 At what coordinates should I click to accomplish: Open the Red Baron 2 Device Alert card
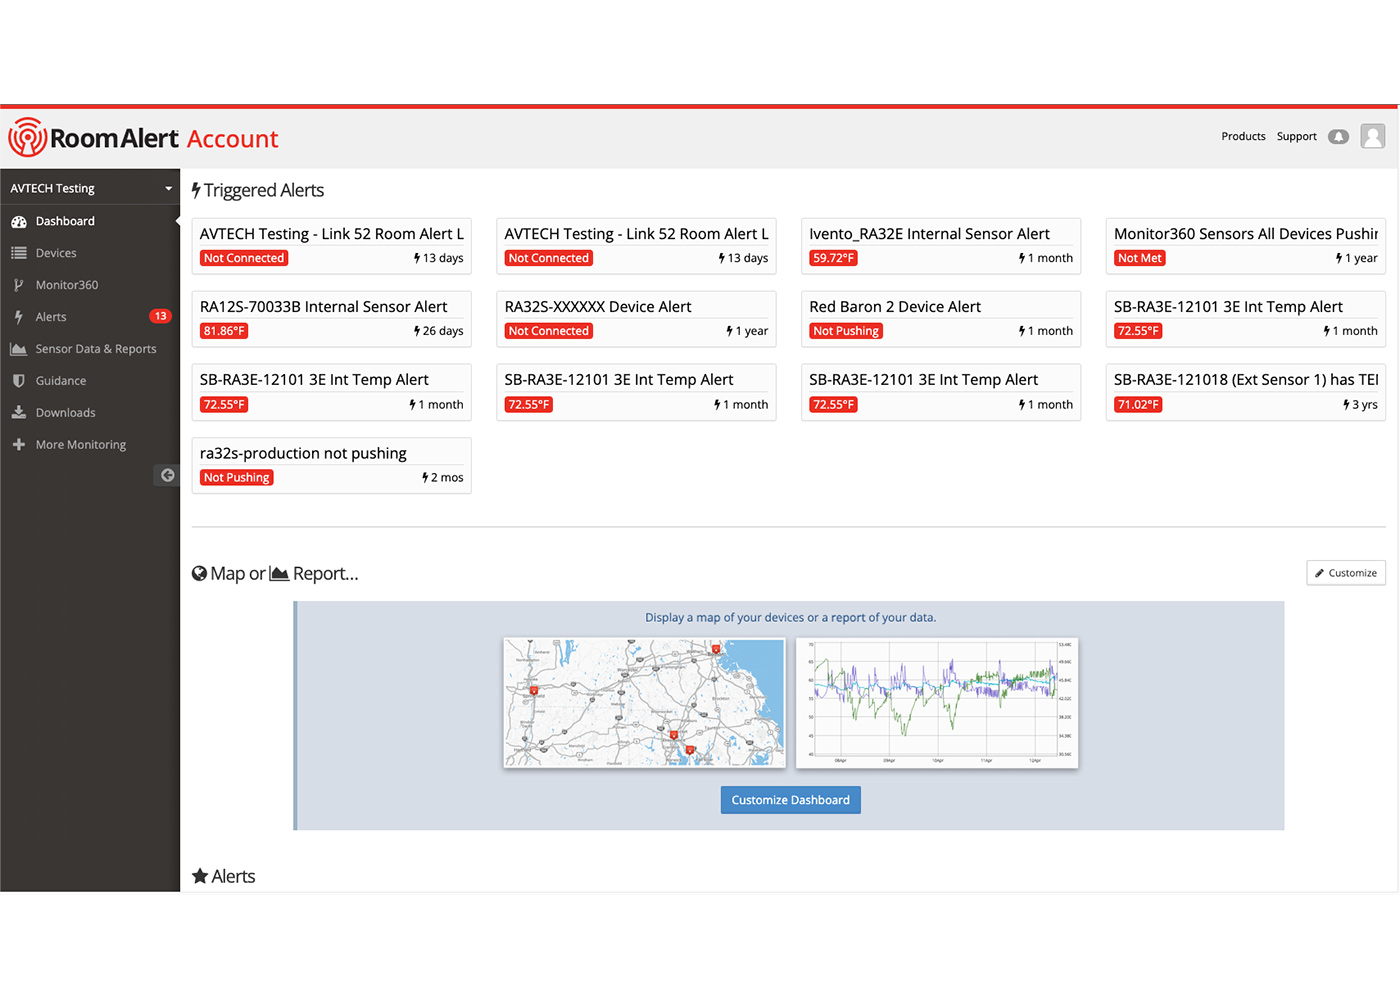click(x=940, y=318)
